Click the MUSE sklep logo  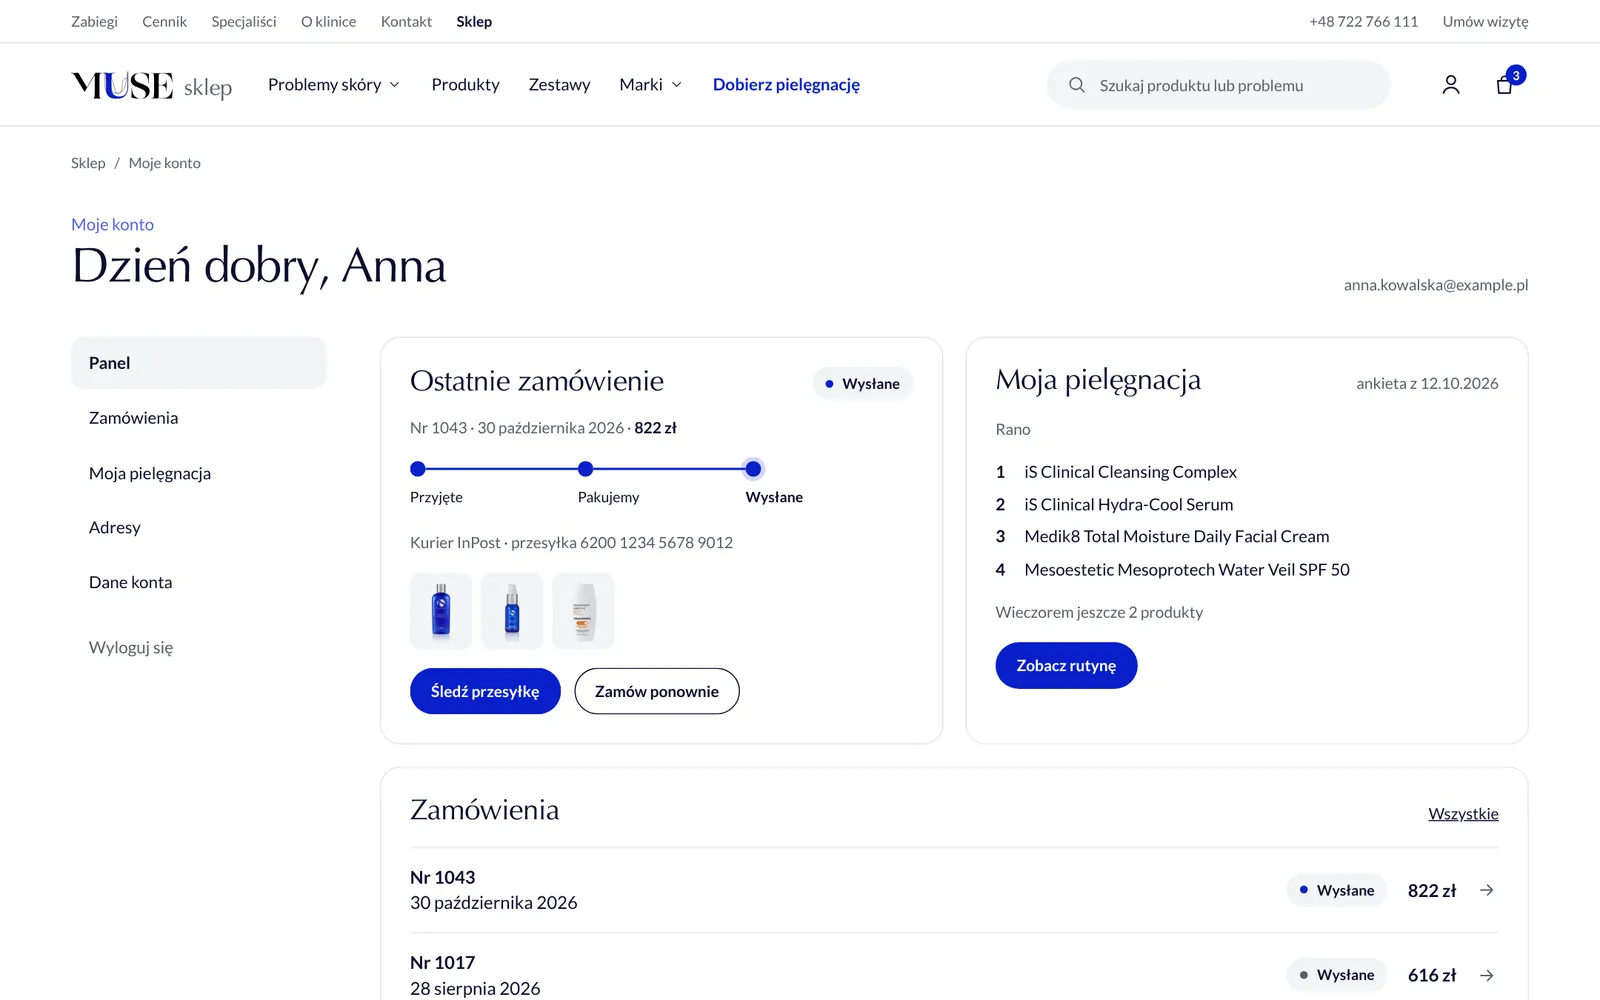(x=152, y=86)
